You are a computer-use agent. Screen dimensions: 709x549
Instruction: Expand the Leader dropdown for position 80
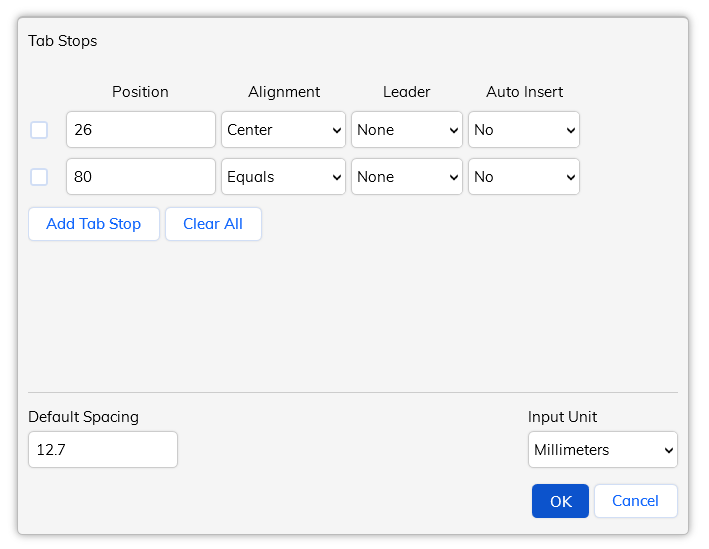tap(406, 177)
